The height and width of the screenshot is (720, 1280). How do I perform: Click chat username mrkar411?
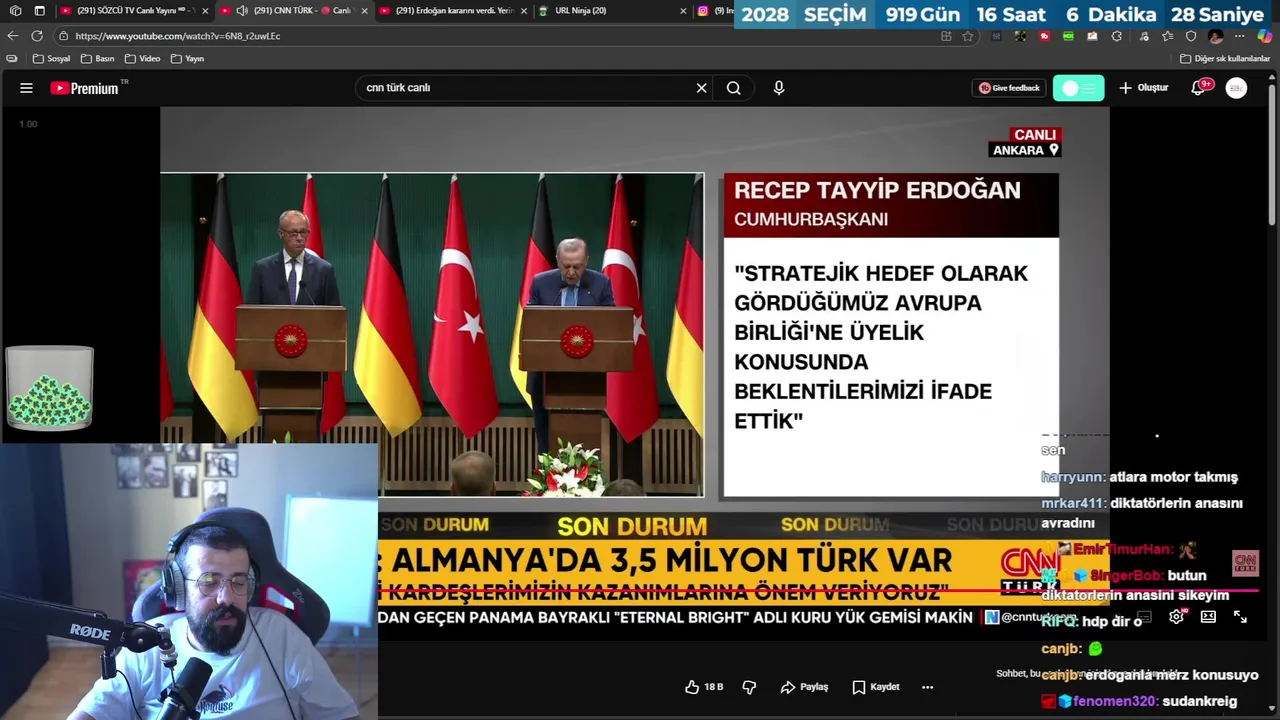tap(1072, 503)
